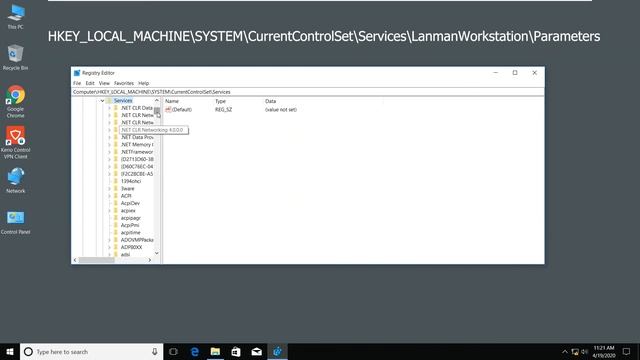640x360 pixels.
Task: Click the ACPI key folder icon
Action: coord(116,196)
